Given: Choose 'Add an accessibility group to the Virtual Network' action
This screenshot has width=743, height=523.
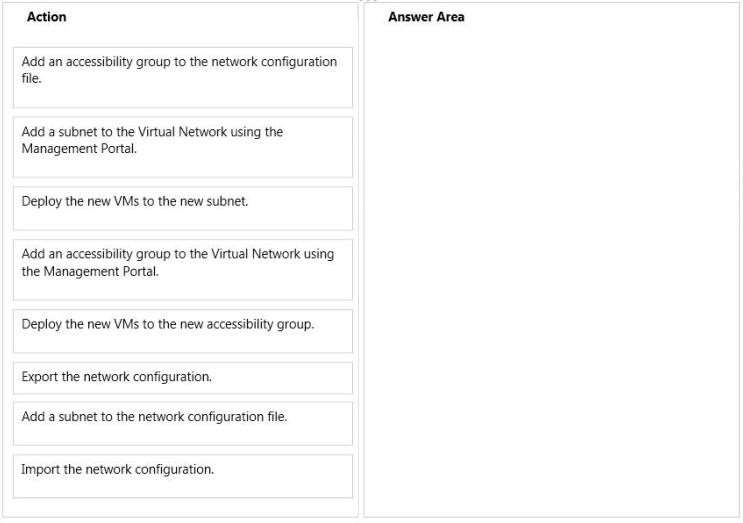Looking at the screenshot, I should coord(183,270).
